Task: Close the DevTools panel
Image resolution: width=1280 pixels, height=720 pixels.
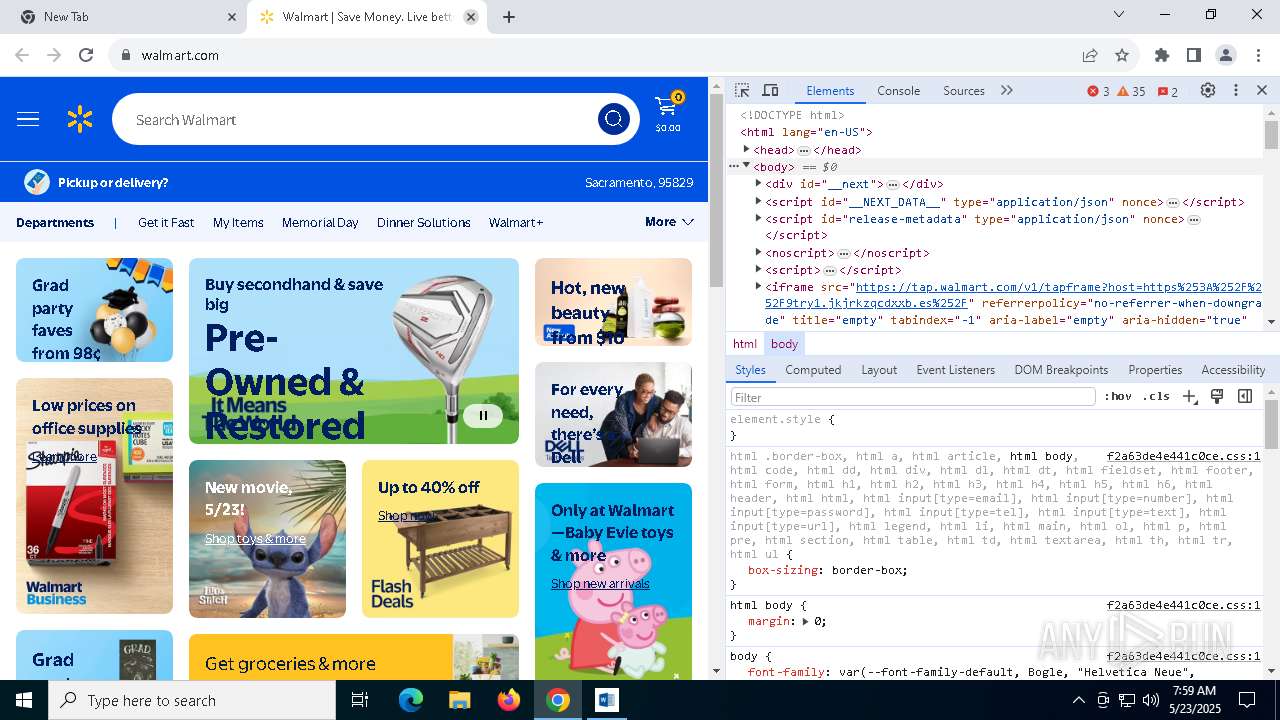Action: tap(1262, 90)
